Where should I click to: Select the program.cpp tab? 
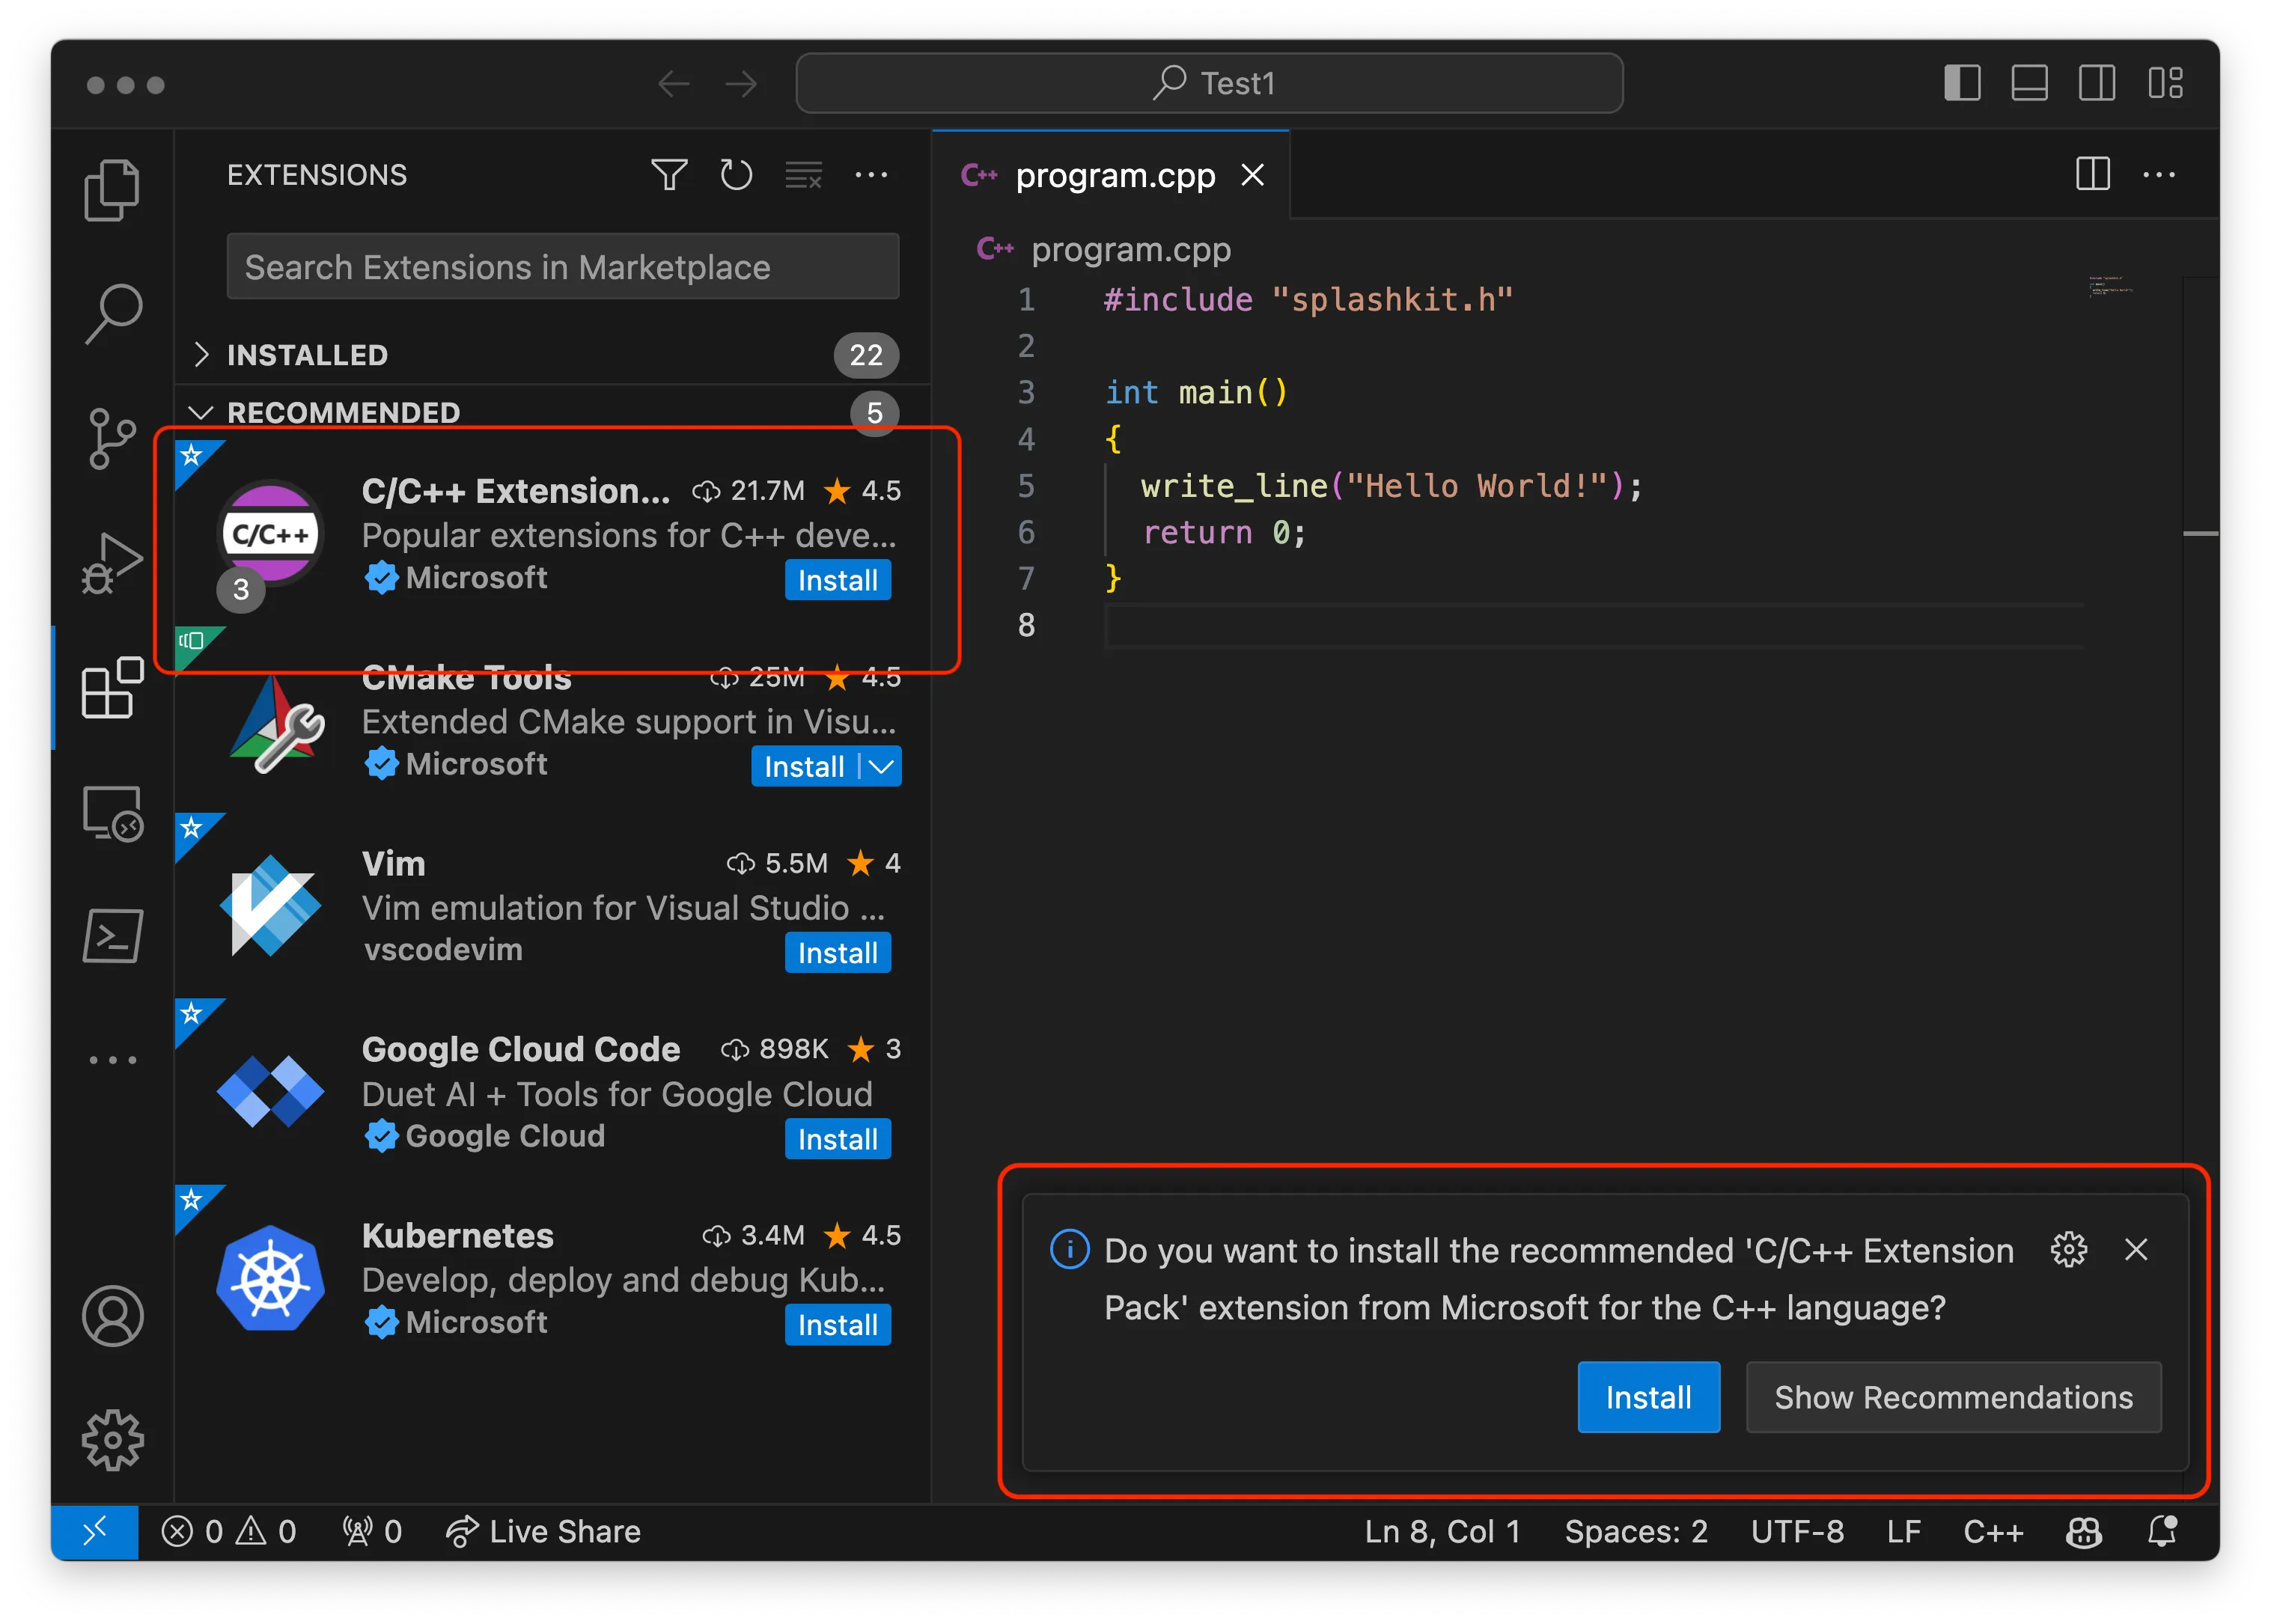(1110, 175)
